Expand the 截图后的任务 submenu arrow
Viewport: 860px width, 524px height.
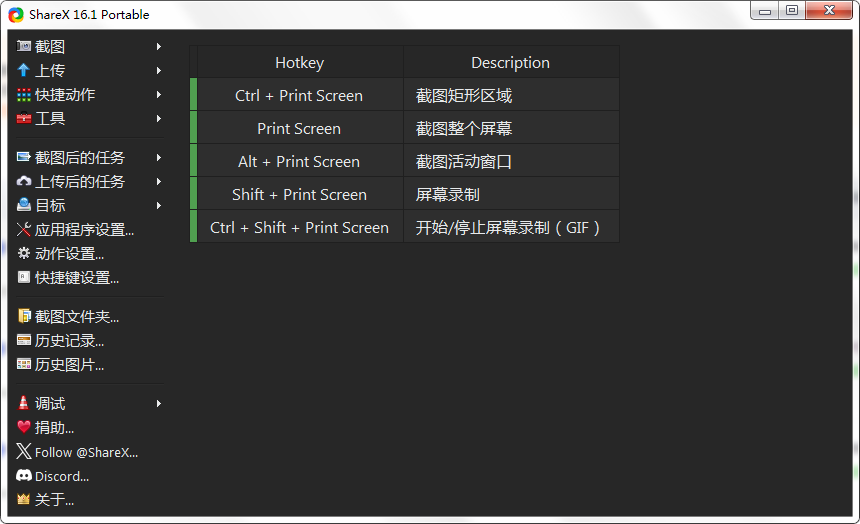coord(159,158)
